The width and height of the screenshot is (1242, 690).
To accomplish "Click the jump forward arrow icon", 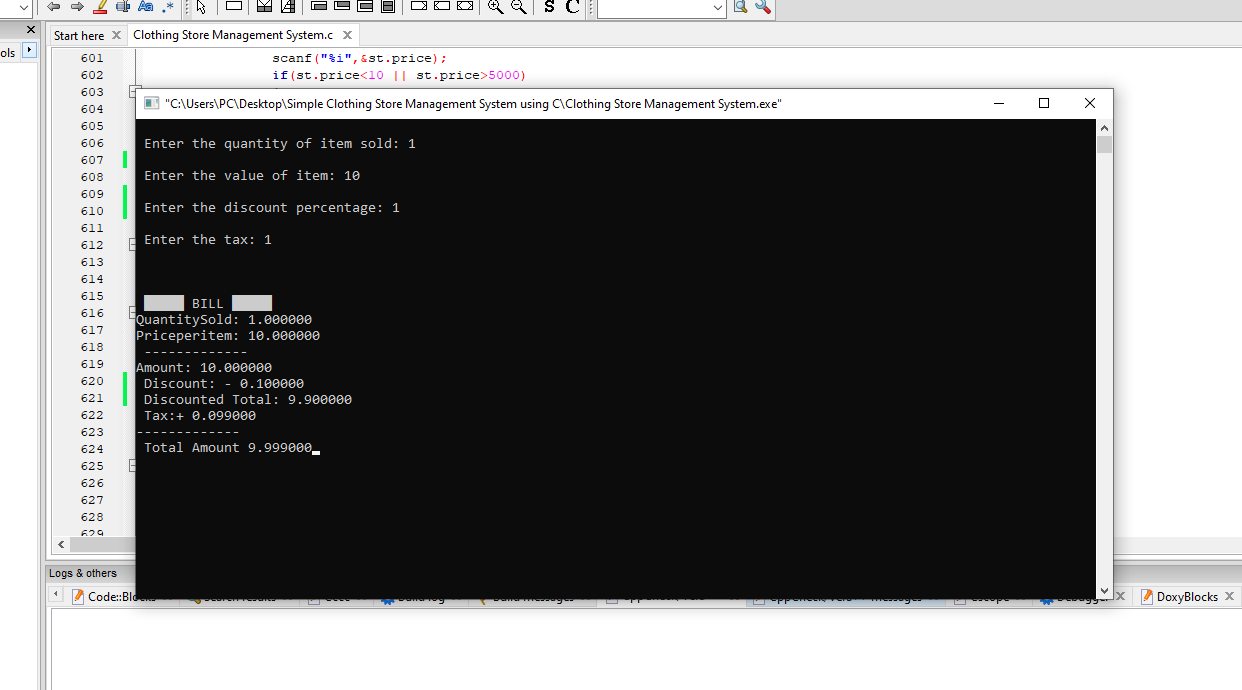I will (x=77, y=7).
